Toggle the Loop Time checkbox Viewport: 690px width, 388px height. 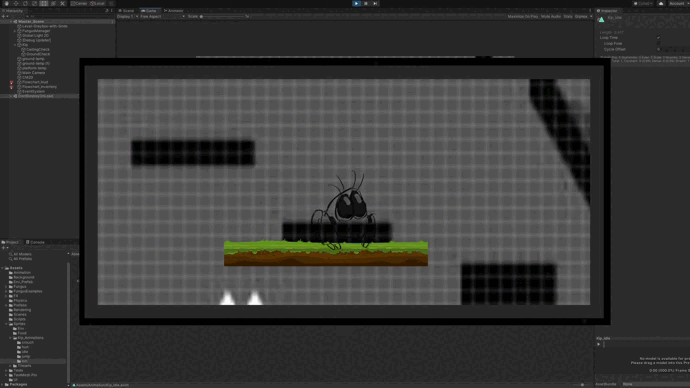(x=658, y=38)
